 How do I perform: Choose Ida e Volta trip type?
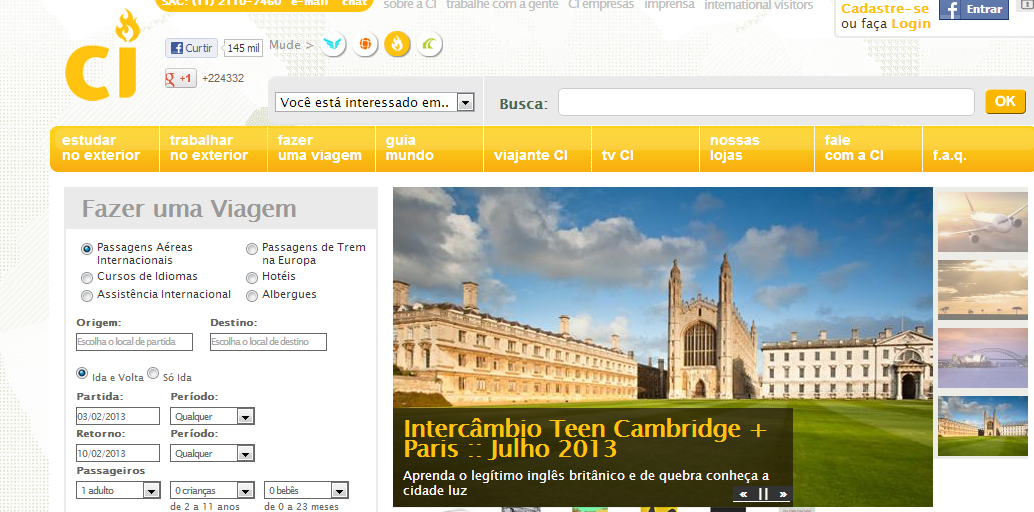82,373
